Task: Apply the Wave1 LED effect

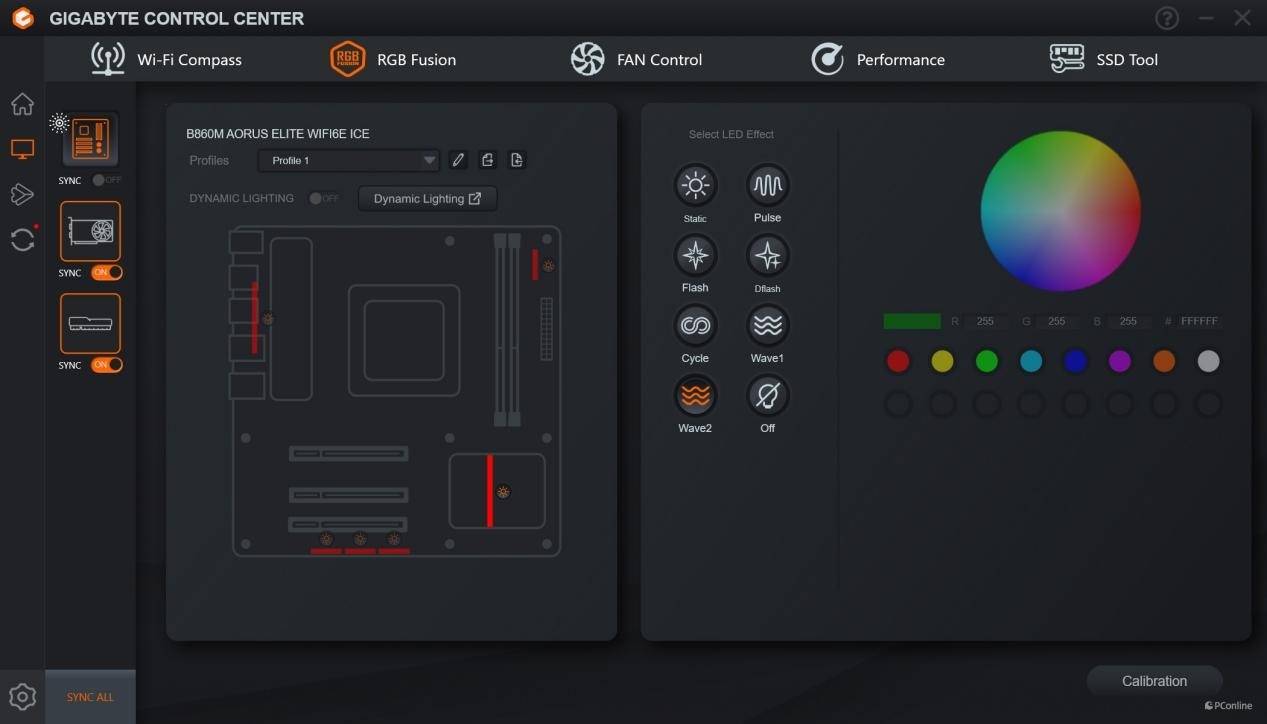Action: coord(767,326)
